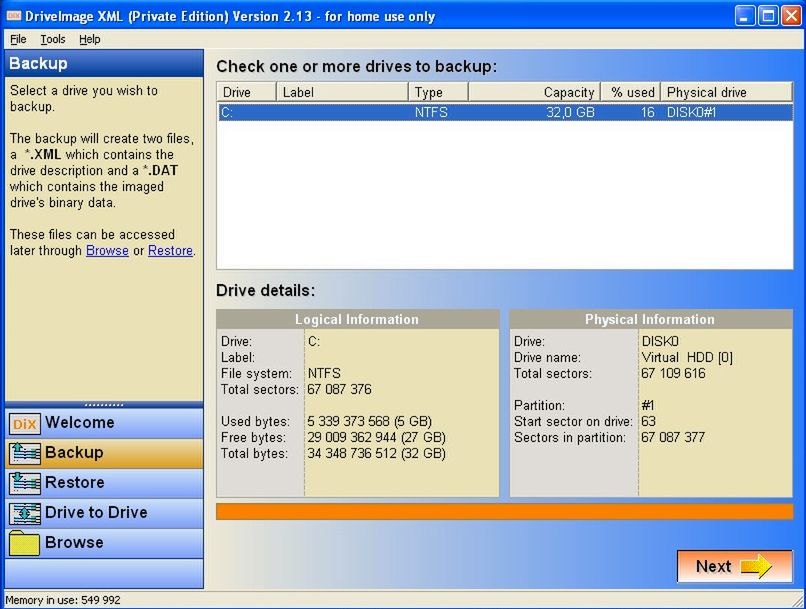Click the Free bytes value 29 009 362 944
806x609 pixels.
(x=376, y=437)
